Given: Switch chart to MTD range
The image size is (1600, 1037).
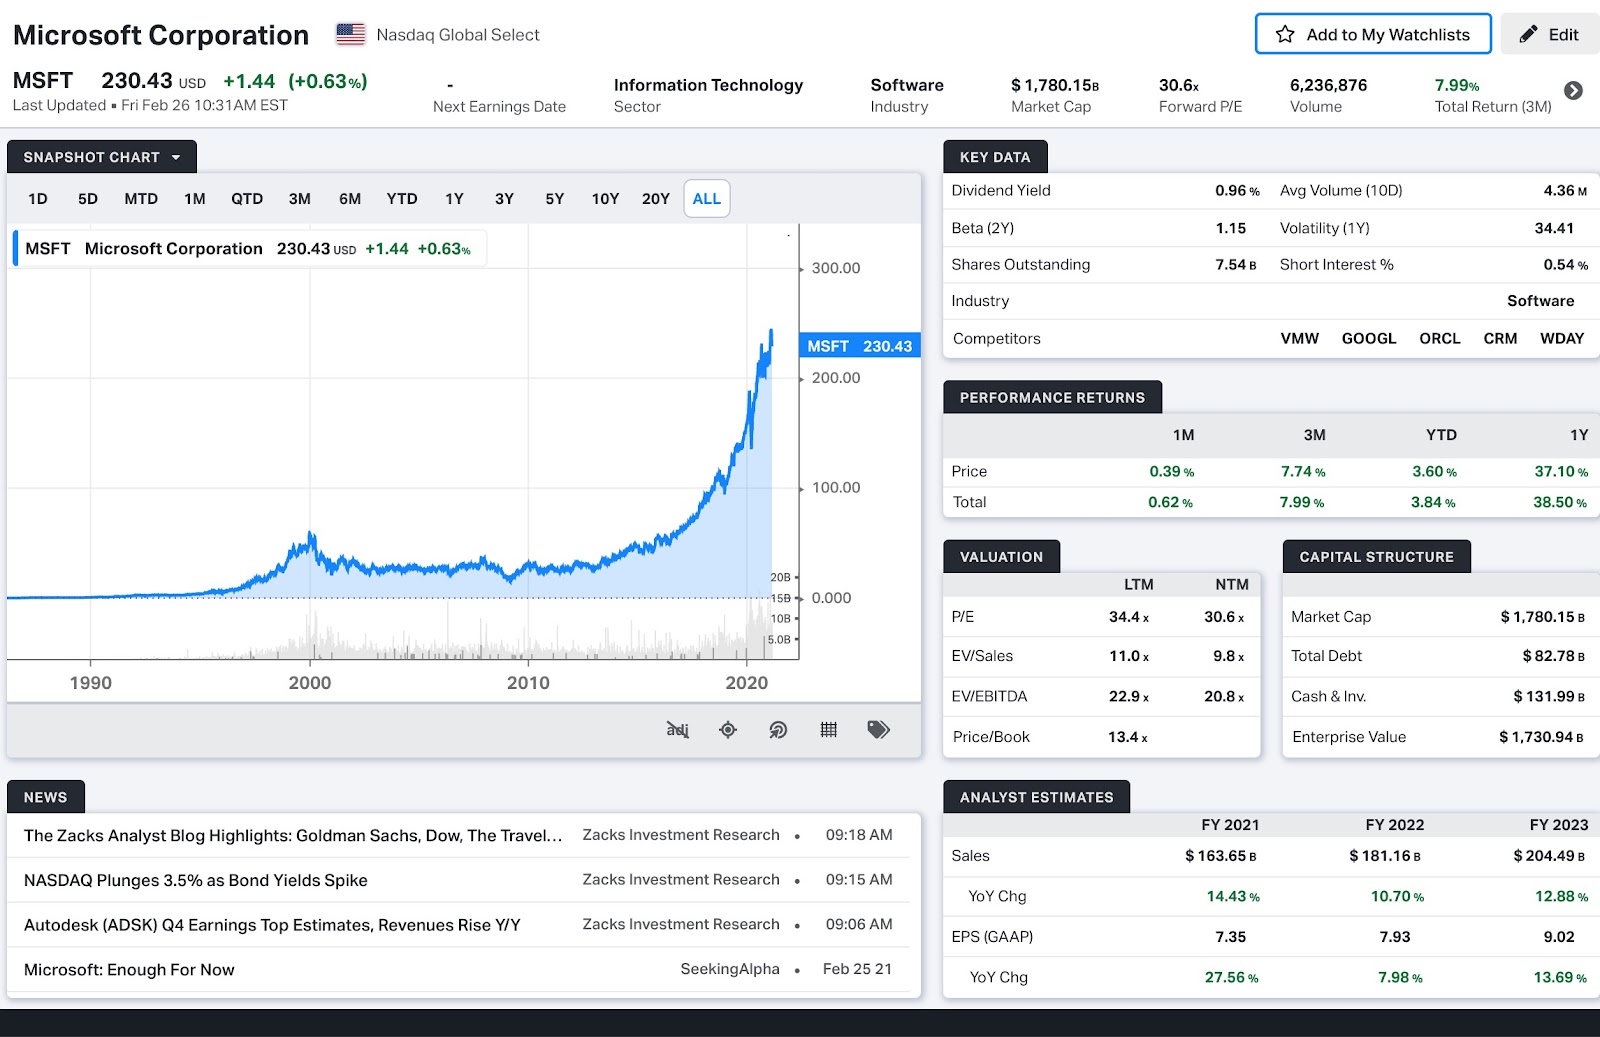Looking at the screenshot, I should 141,199.
